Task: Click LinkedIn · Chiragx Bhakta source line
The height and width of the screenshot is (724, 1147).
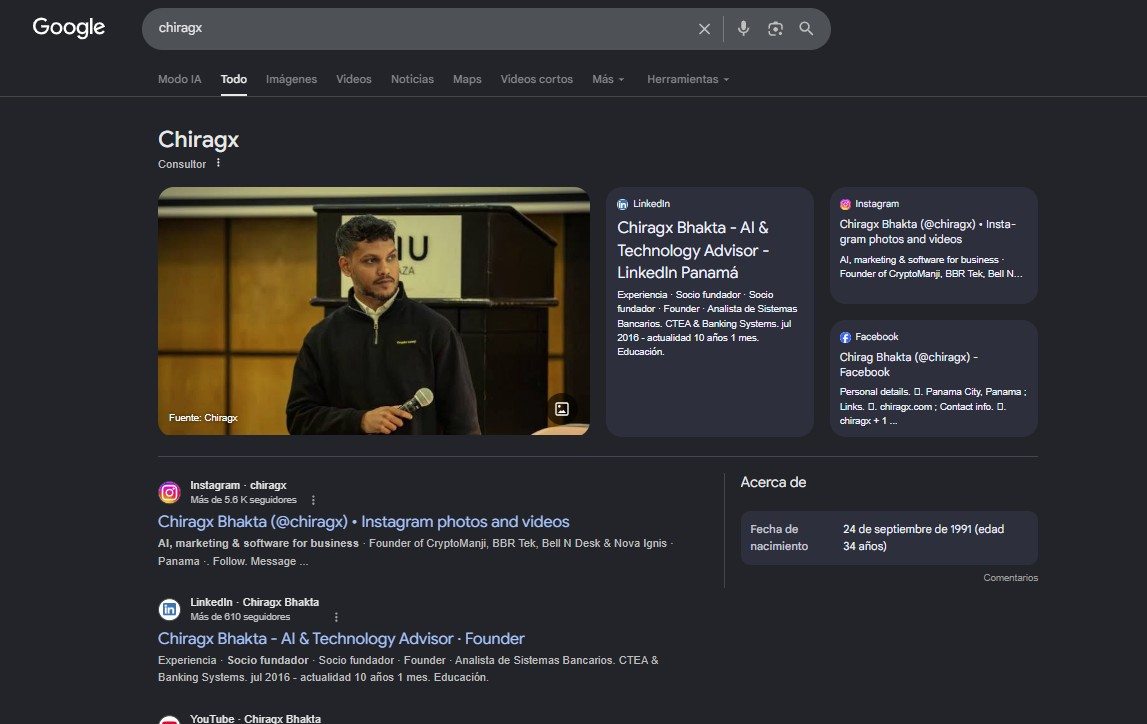Action: [255, 602]
